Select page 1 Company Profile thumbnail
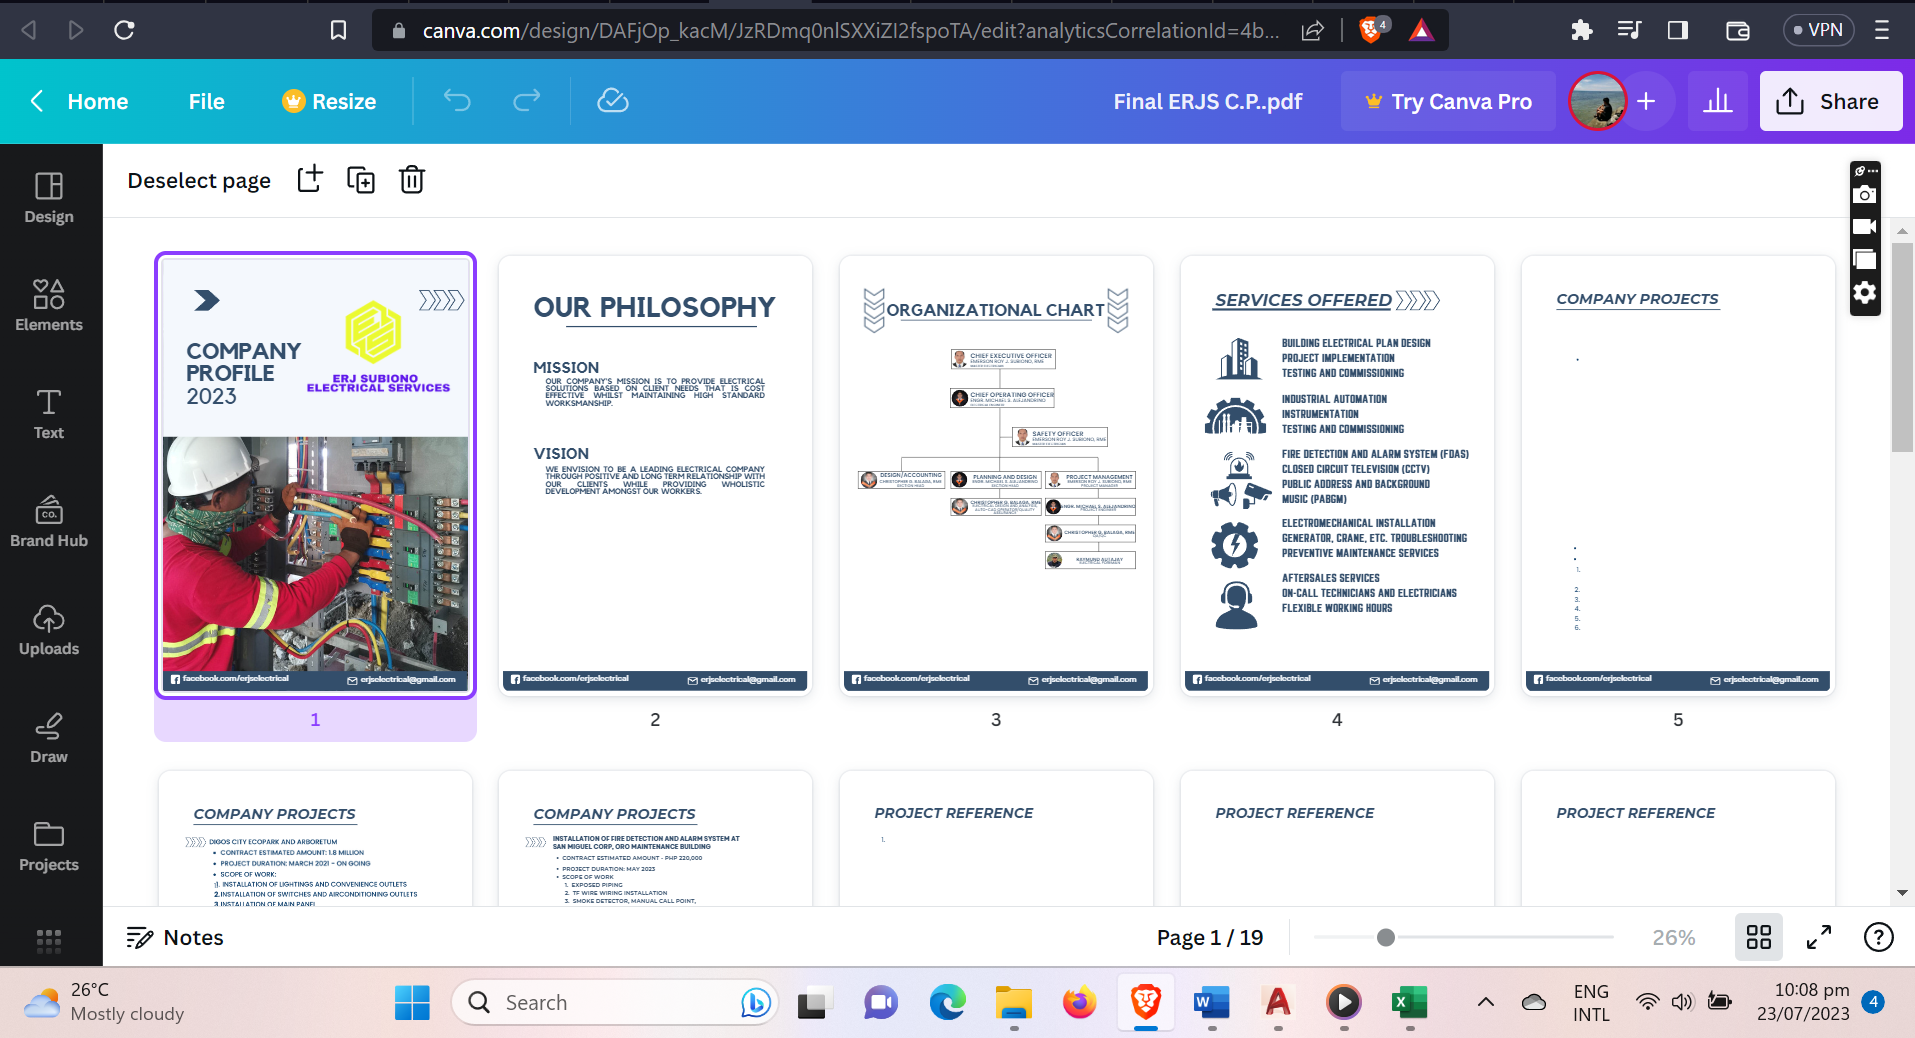Screen dimensions: 1915x1038 tap(315, 475)
